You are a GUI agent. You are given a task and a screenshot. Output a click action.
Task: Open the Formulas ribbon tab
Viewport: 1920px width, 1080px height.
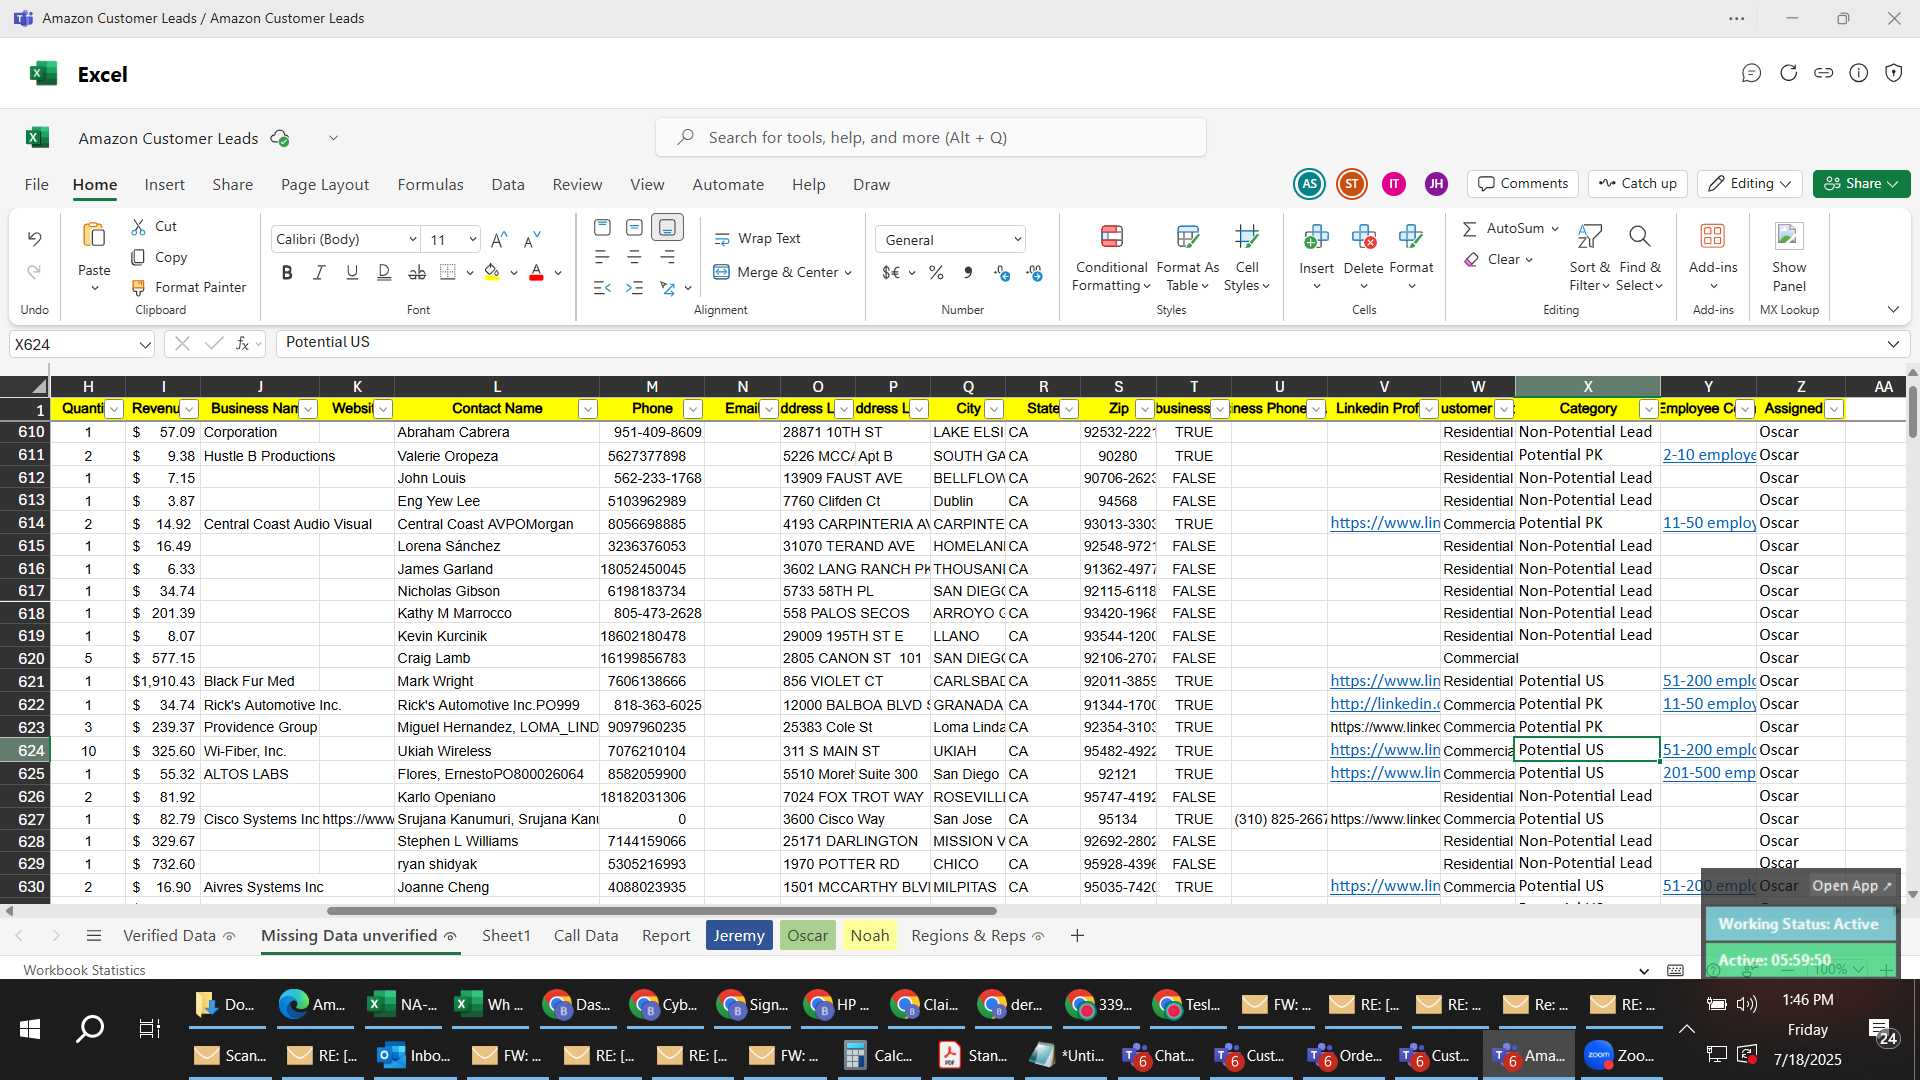[x=430, y=185]
